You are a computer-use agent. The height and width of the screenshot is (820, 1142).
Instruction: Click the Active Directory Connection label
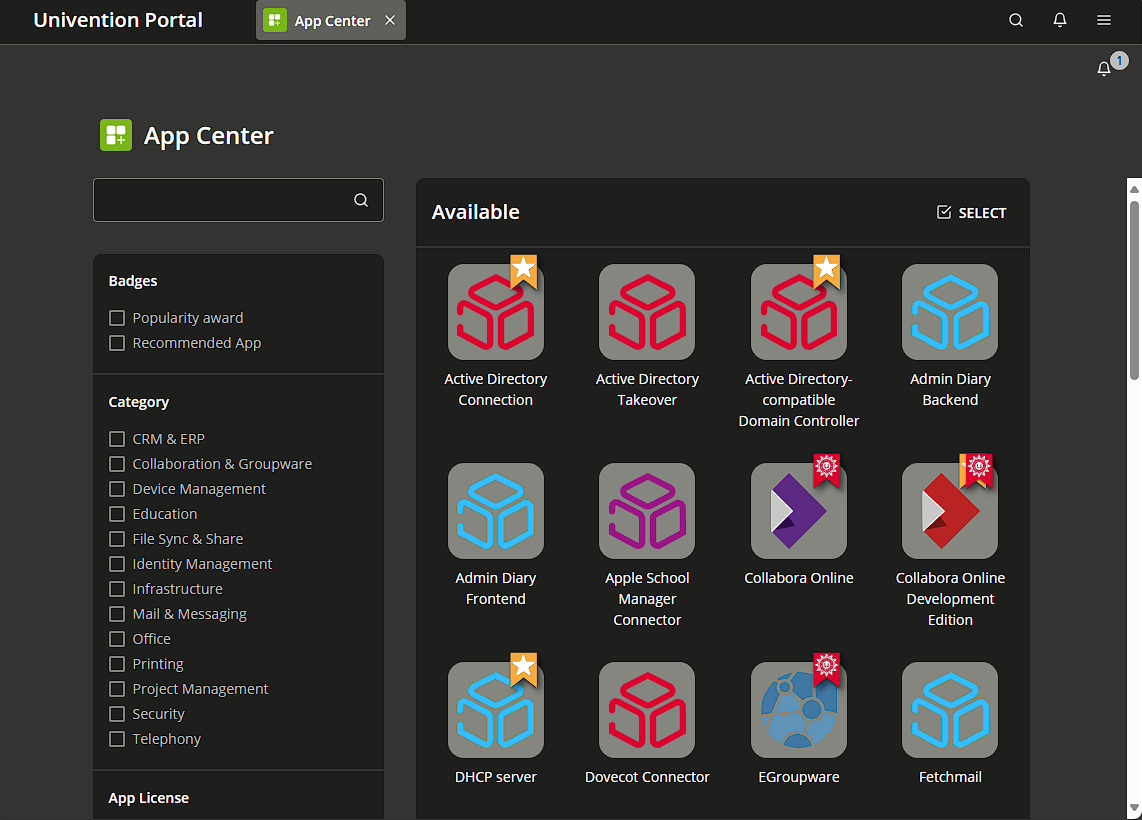[x=495, y=390]
